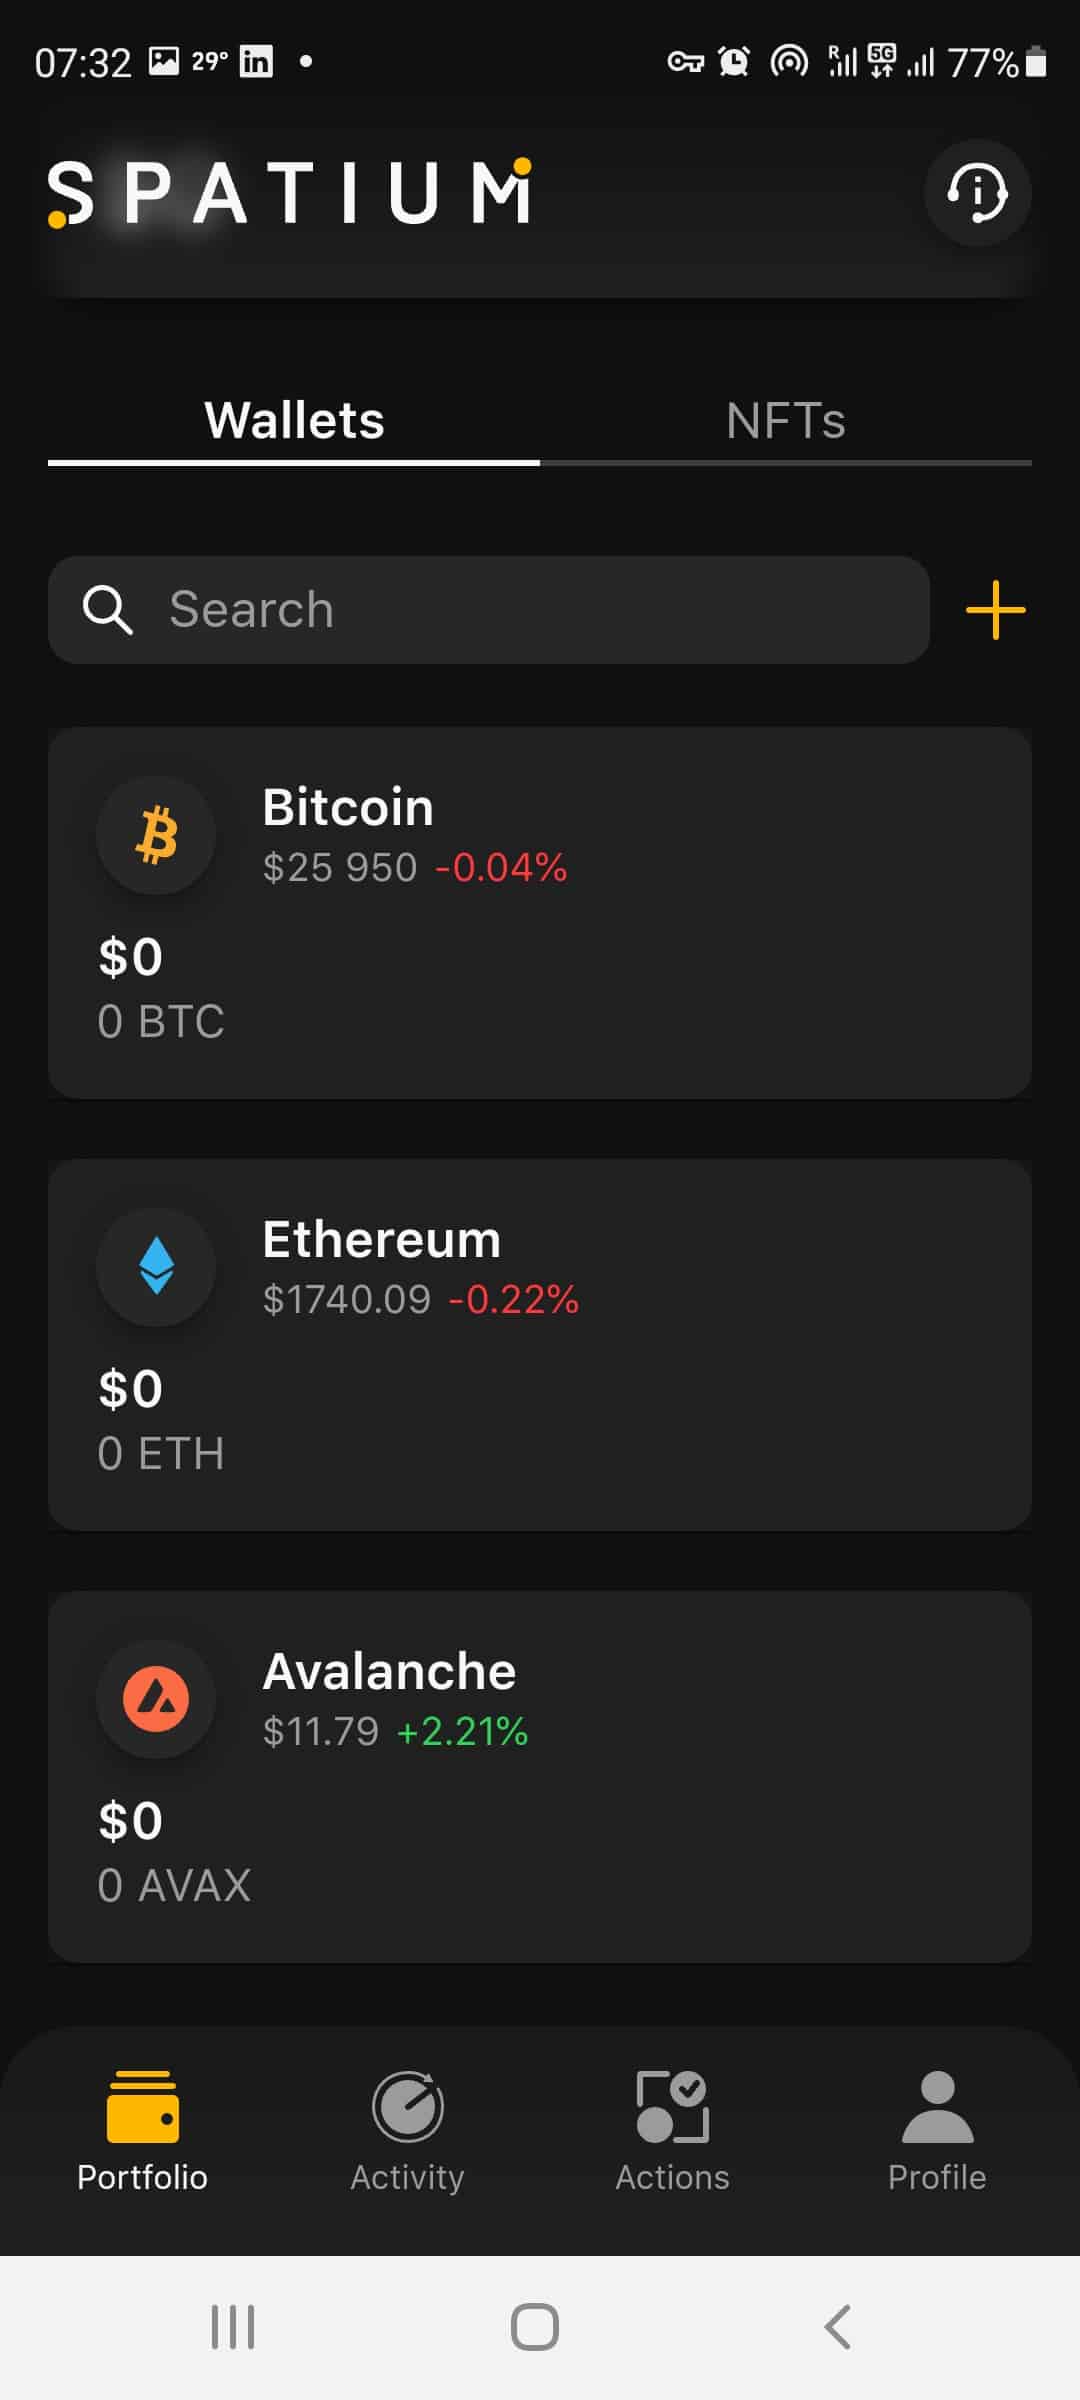Viewport: 1080px width, 2400px height.
Task: Tap the SPATIUM logo
Action: click(x=290, y=192)
